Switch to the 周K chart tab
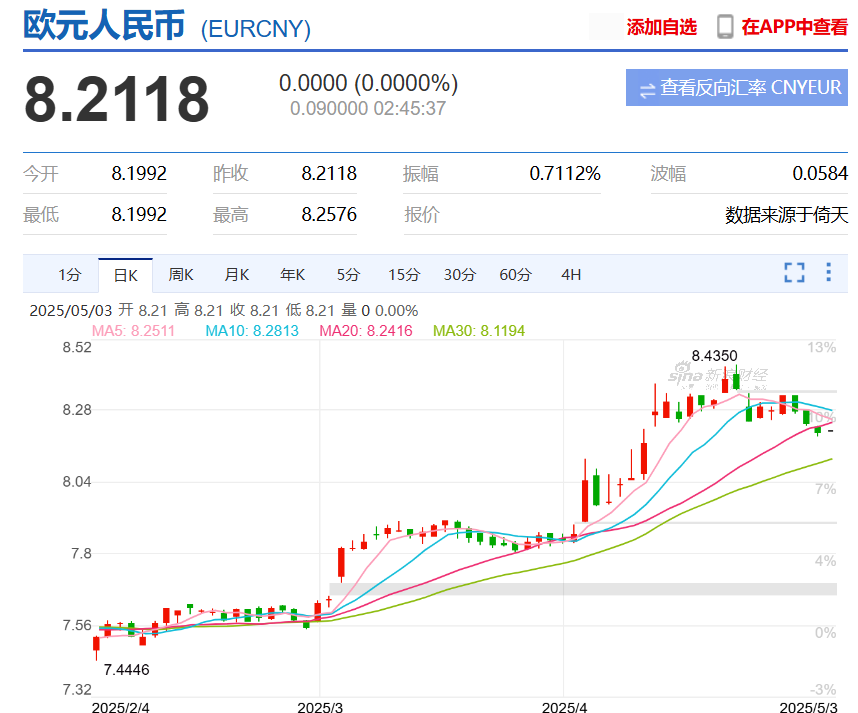This screenshot has width=858, height=713. 181,275
